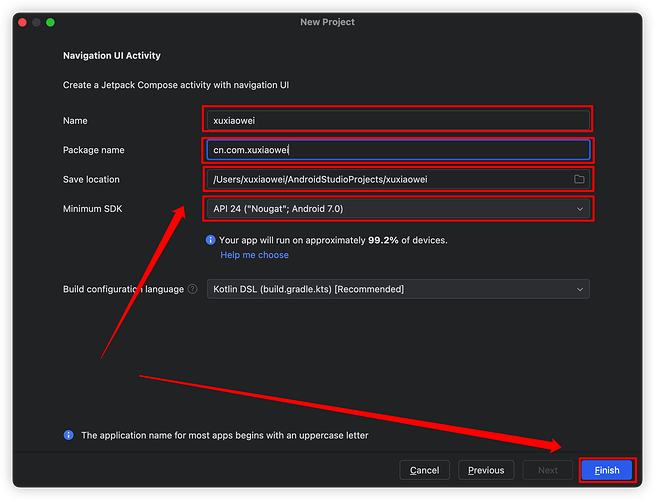Click the green maximize window button
The height and width of the screenshot is (500, 654).
[x=51, y=22]
